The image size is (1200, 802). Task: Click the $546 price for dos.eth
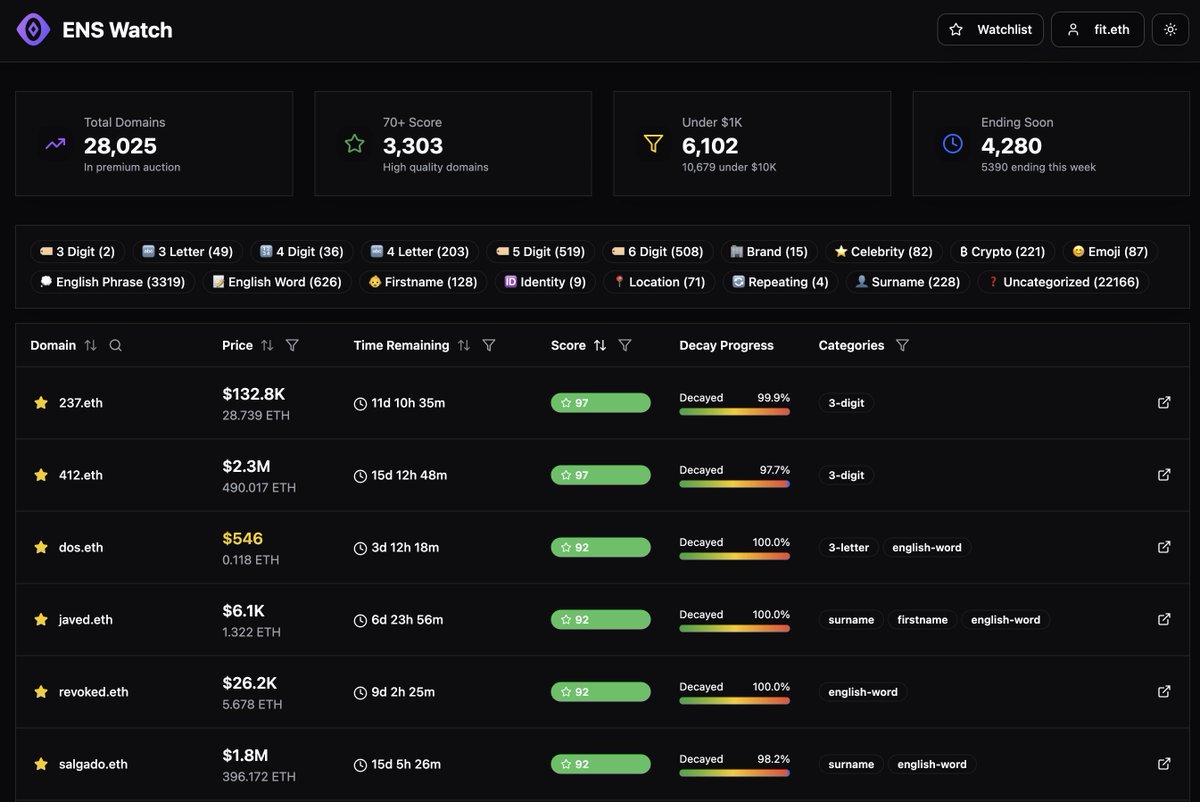click(x=243, y=539)
